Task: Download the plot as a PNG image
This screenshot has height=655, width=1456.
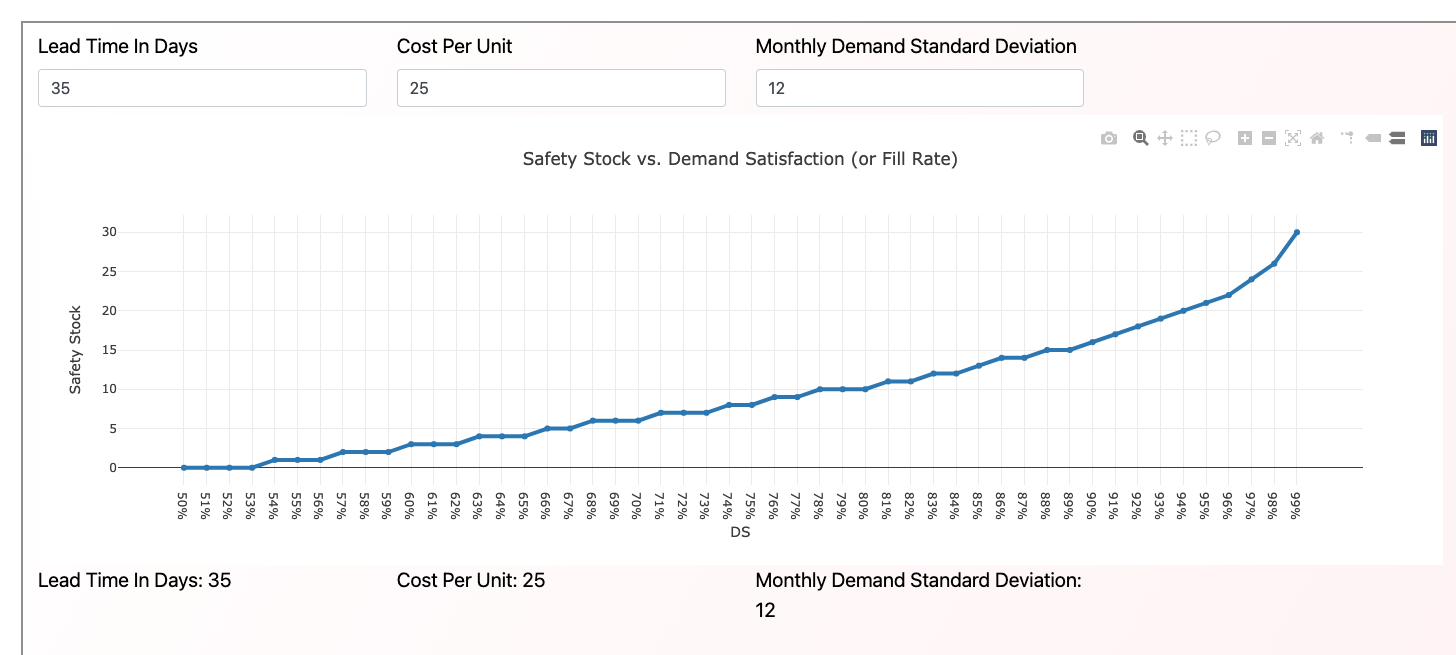Action: point(1108,138)
